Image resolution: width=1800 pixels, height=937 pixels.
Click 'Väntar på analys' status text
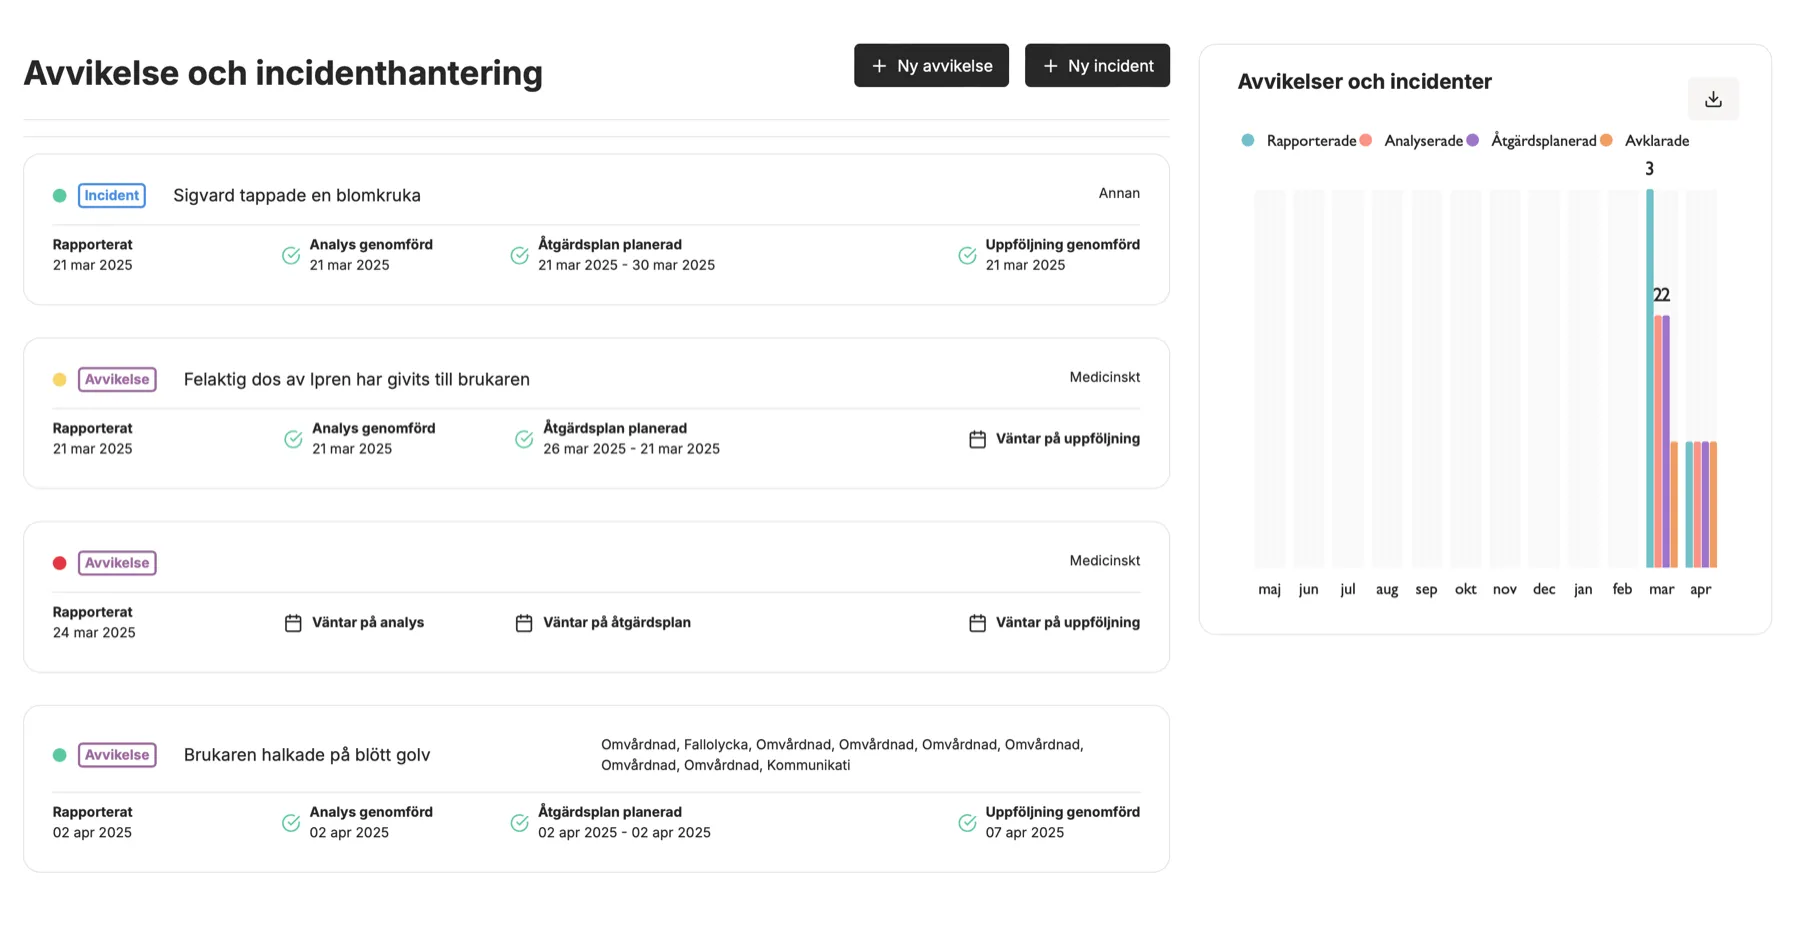click(368, 623)
